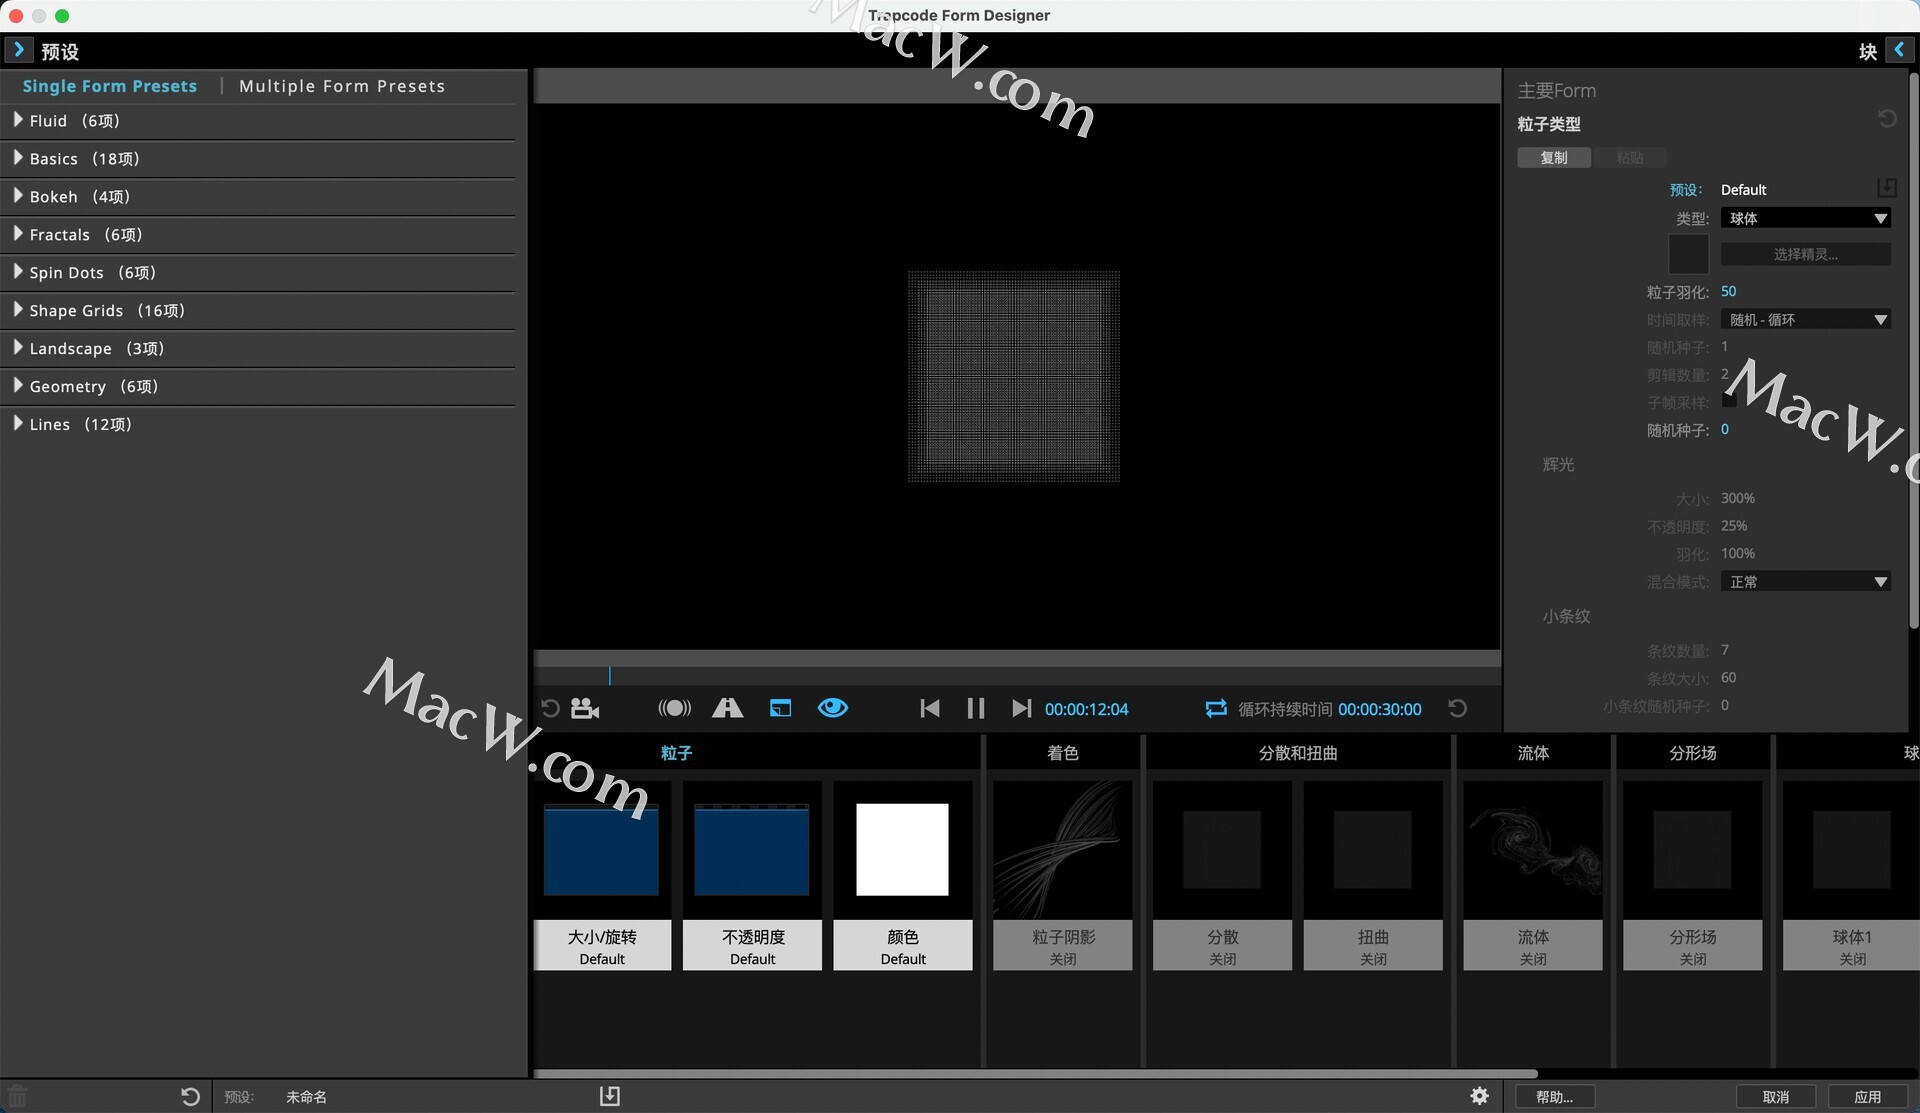Open the 流体 关闭 block
1920x1113 pixels.
(1533, 875)
